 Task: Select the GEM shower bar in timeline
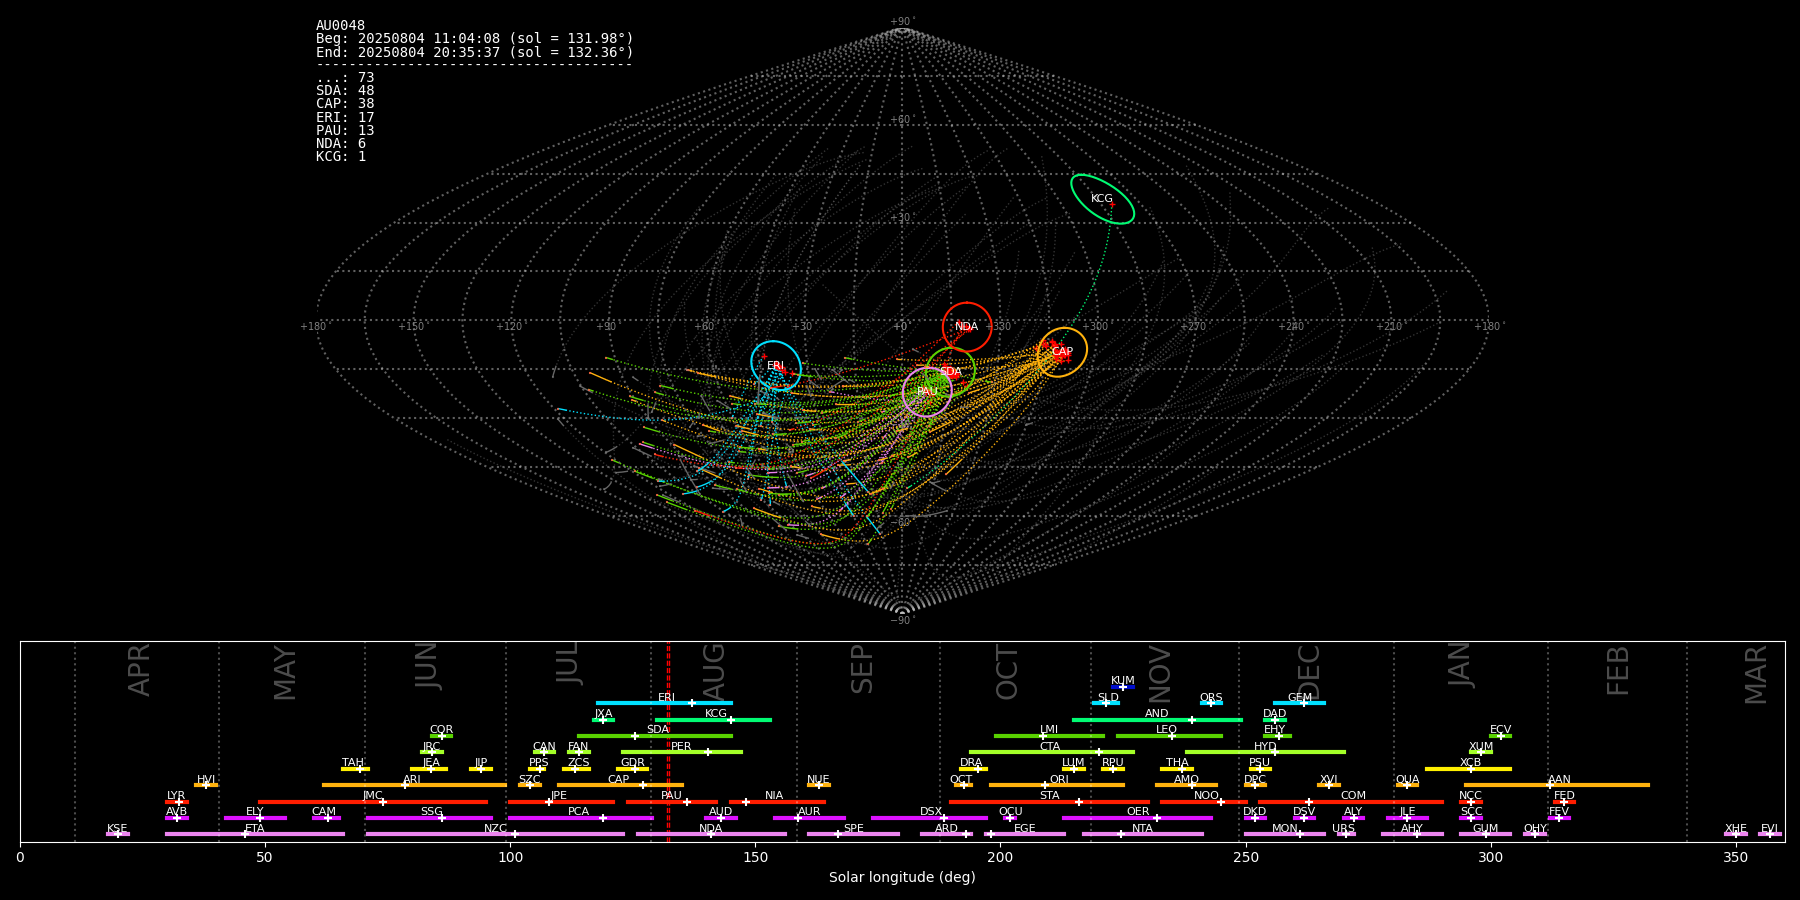(x=1299, y=703)
